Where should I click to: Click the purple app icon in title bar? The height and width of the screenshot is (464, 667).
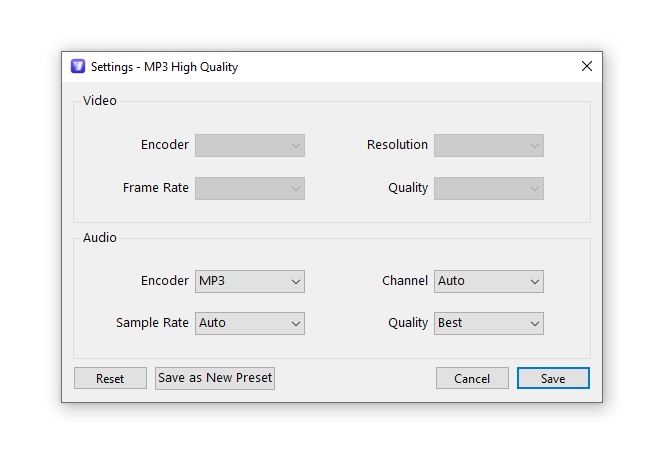[78, 66]
